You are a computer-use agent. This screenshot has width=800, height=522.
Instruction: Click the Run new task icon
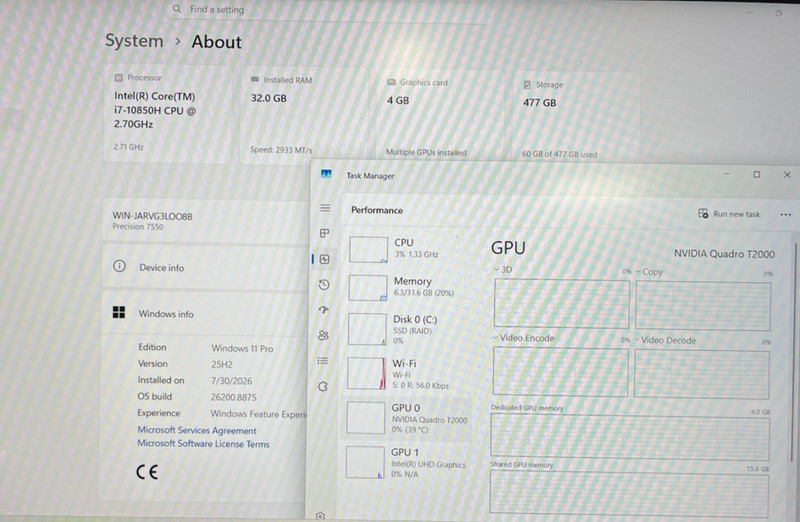click(703, 213)
